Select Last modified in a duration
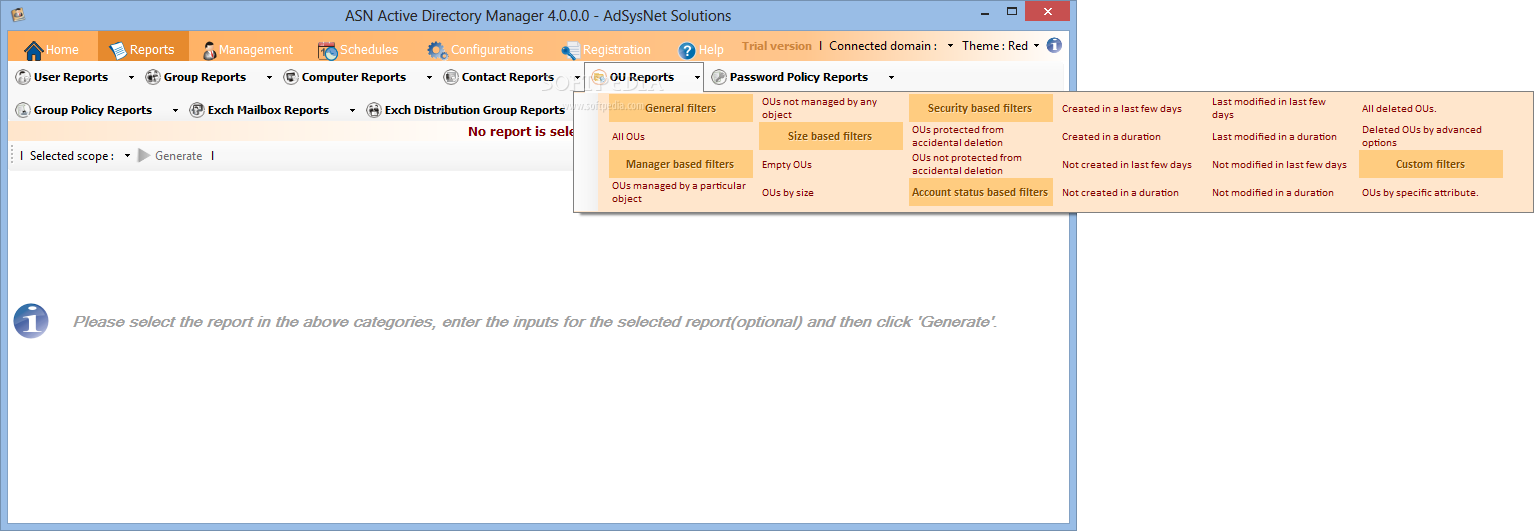1534x531 pixels. 1274,136
